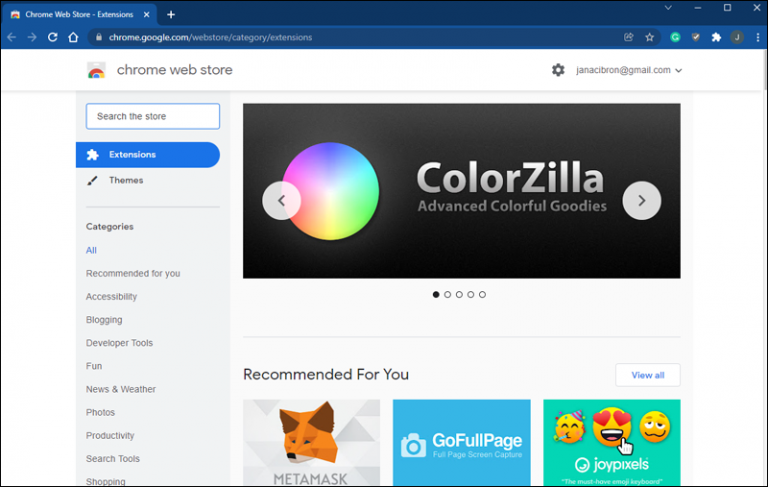
Task: Open the browser home page icon
Action: click(73, 37)
